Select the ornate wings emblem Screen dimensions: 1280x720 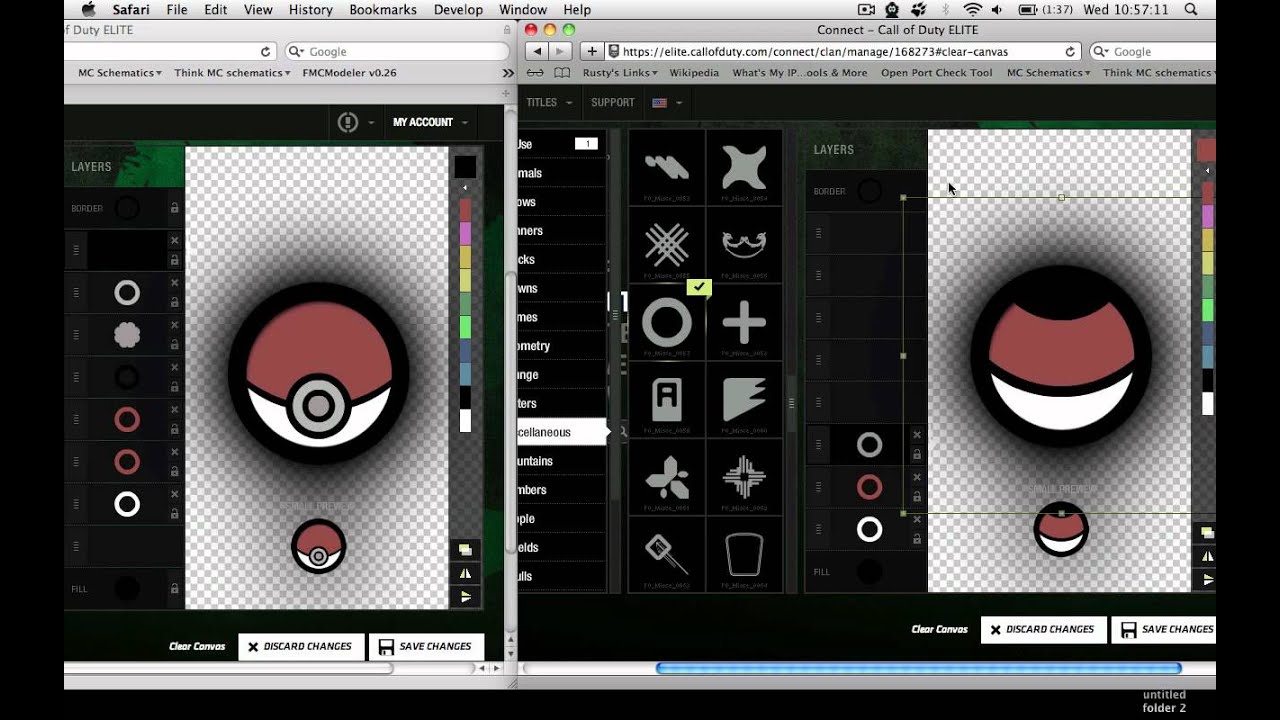coord(744,244)
